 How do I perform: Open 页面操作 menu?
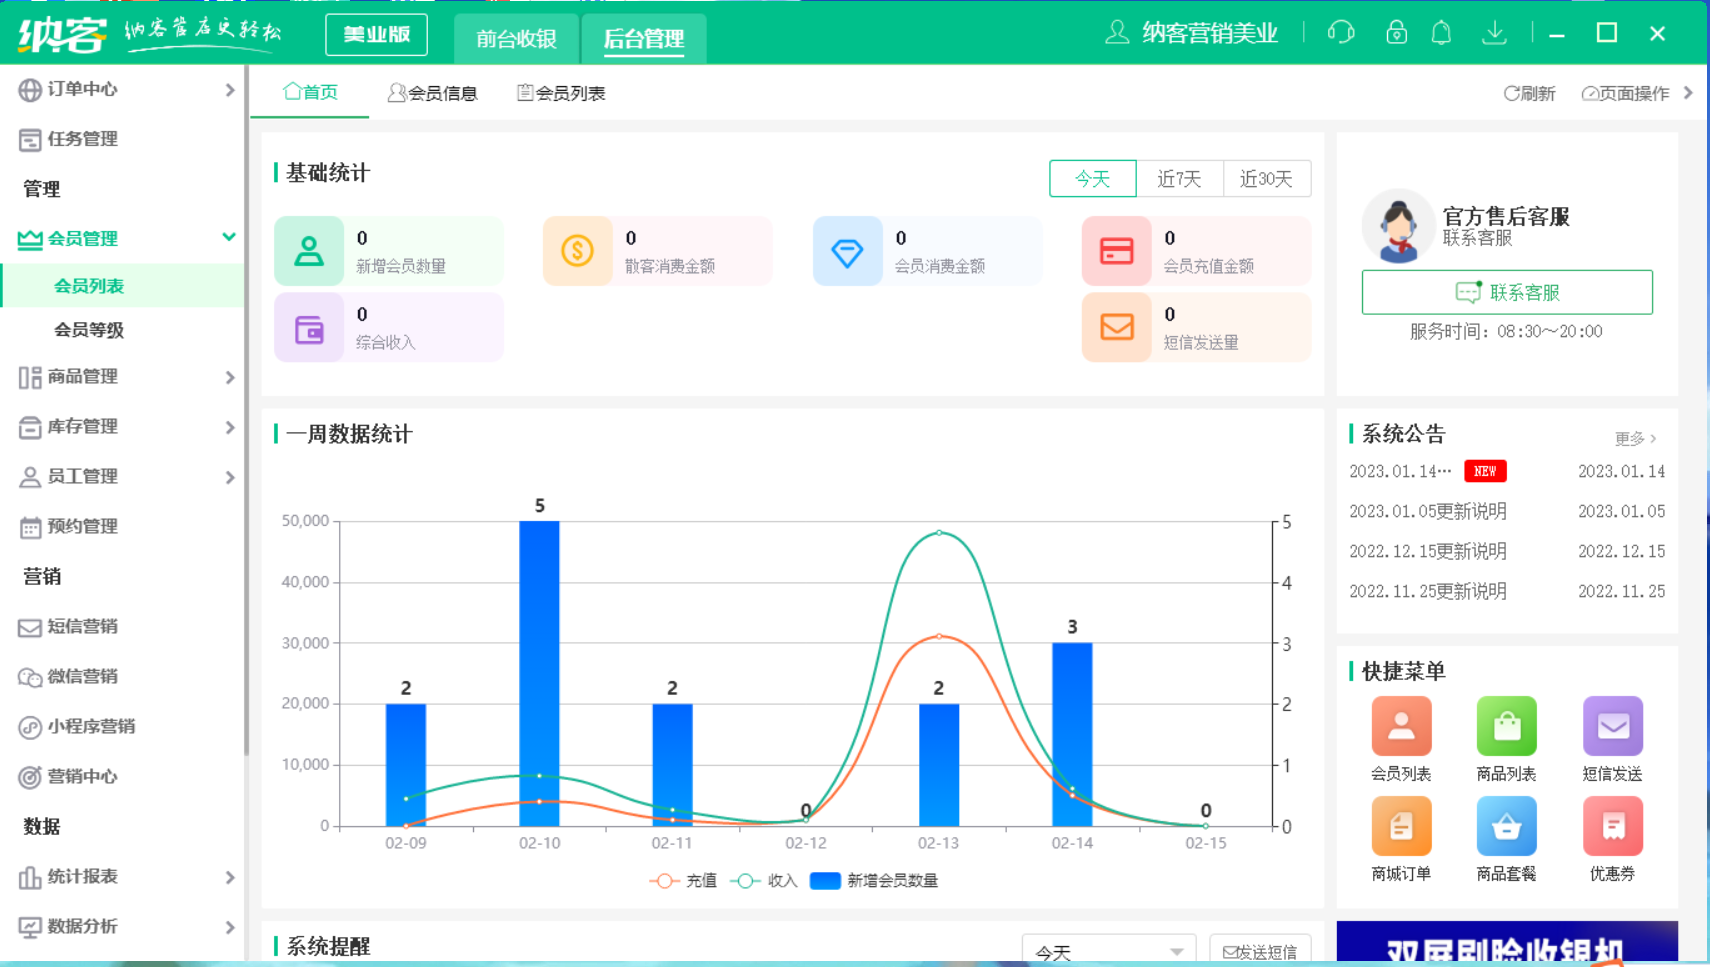point(1626,93)
